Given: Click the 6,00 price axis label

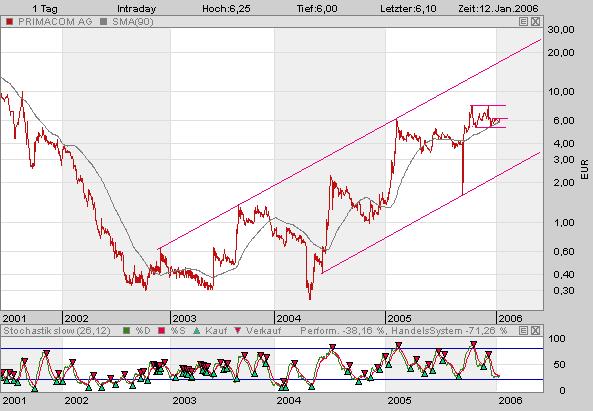Looking at the screenshot, I should click(x=564, y=121).
